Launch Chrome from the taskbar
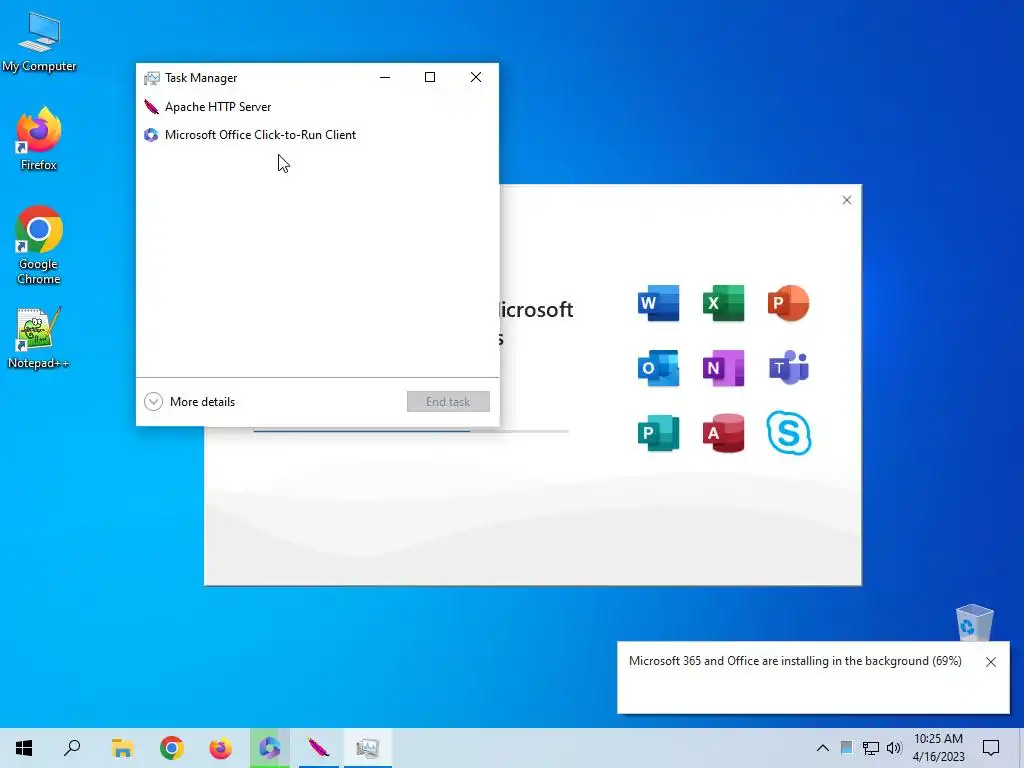This screenshot has width=1024, height=768. pos(172,748)
